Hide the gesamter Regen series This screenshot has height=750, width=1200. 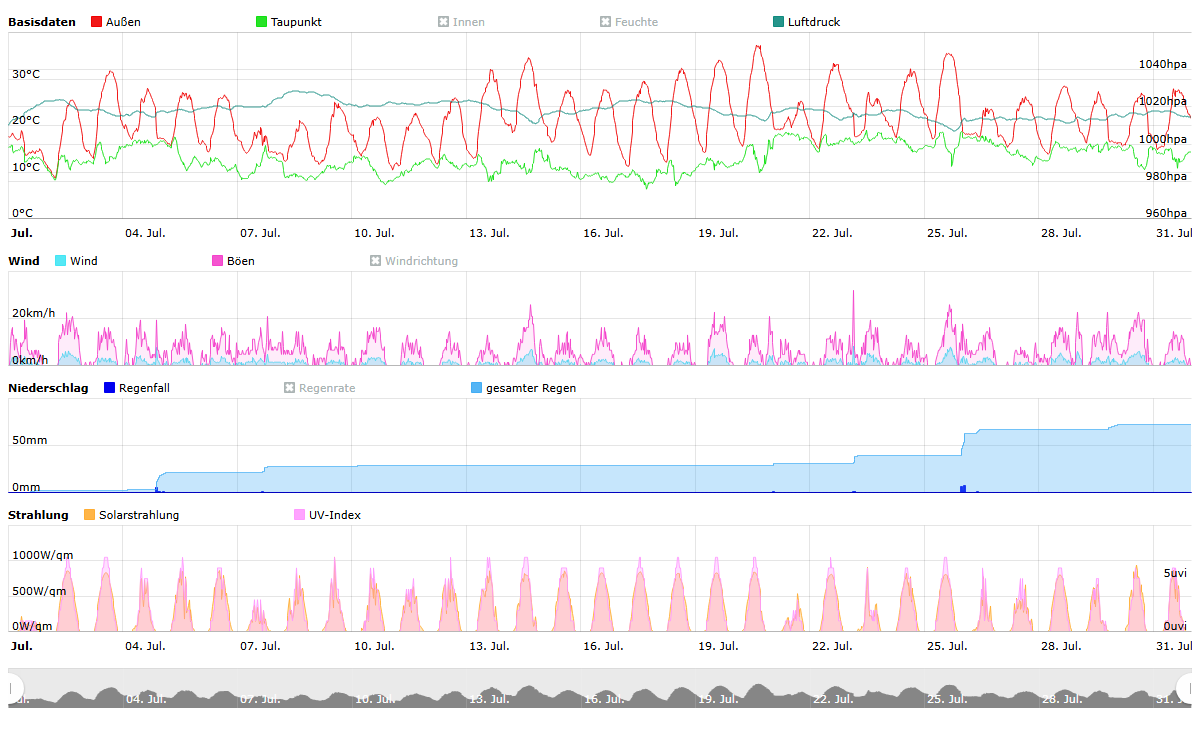(x=477, y=388)
